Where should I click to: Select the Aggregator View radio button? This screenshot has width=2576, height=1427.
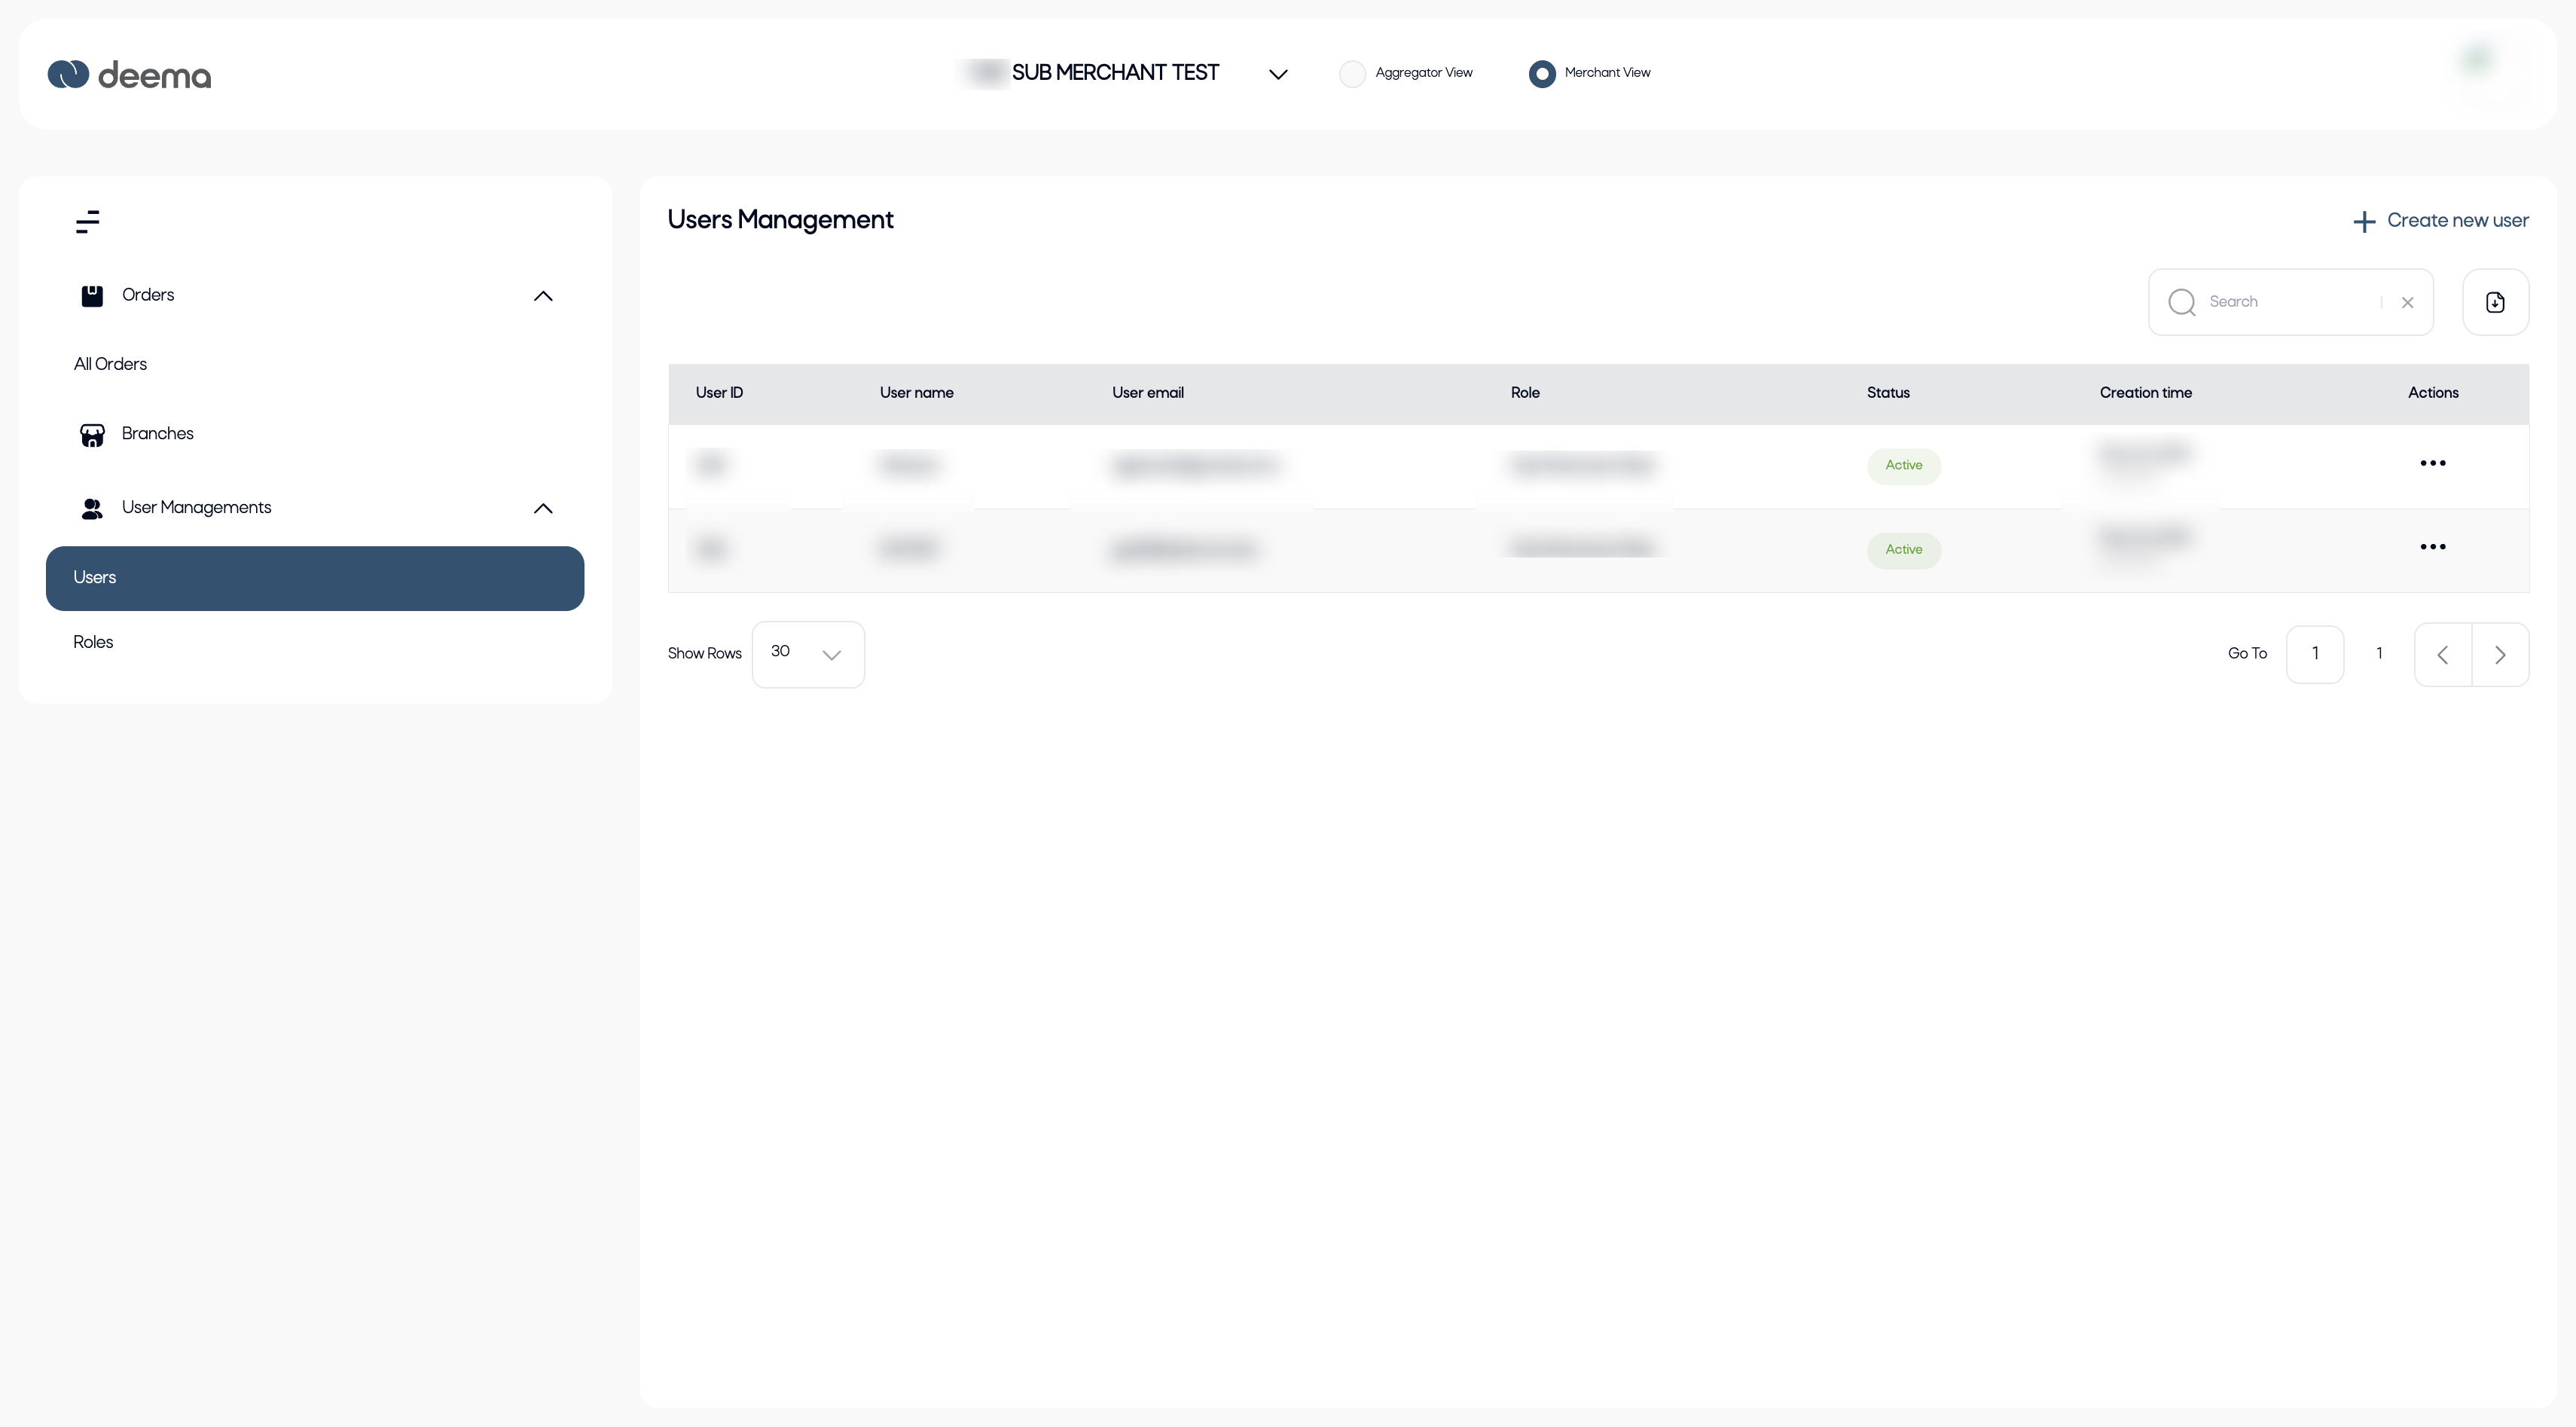tap(1352, 74)
